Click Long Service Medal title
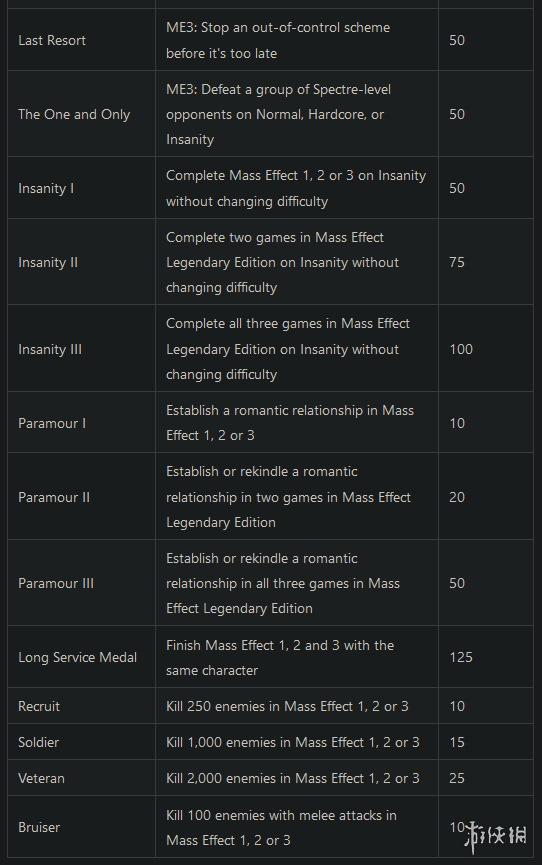Screen dimensions: 542x865 [x=77, y=657]
